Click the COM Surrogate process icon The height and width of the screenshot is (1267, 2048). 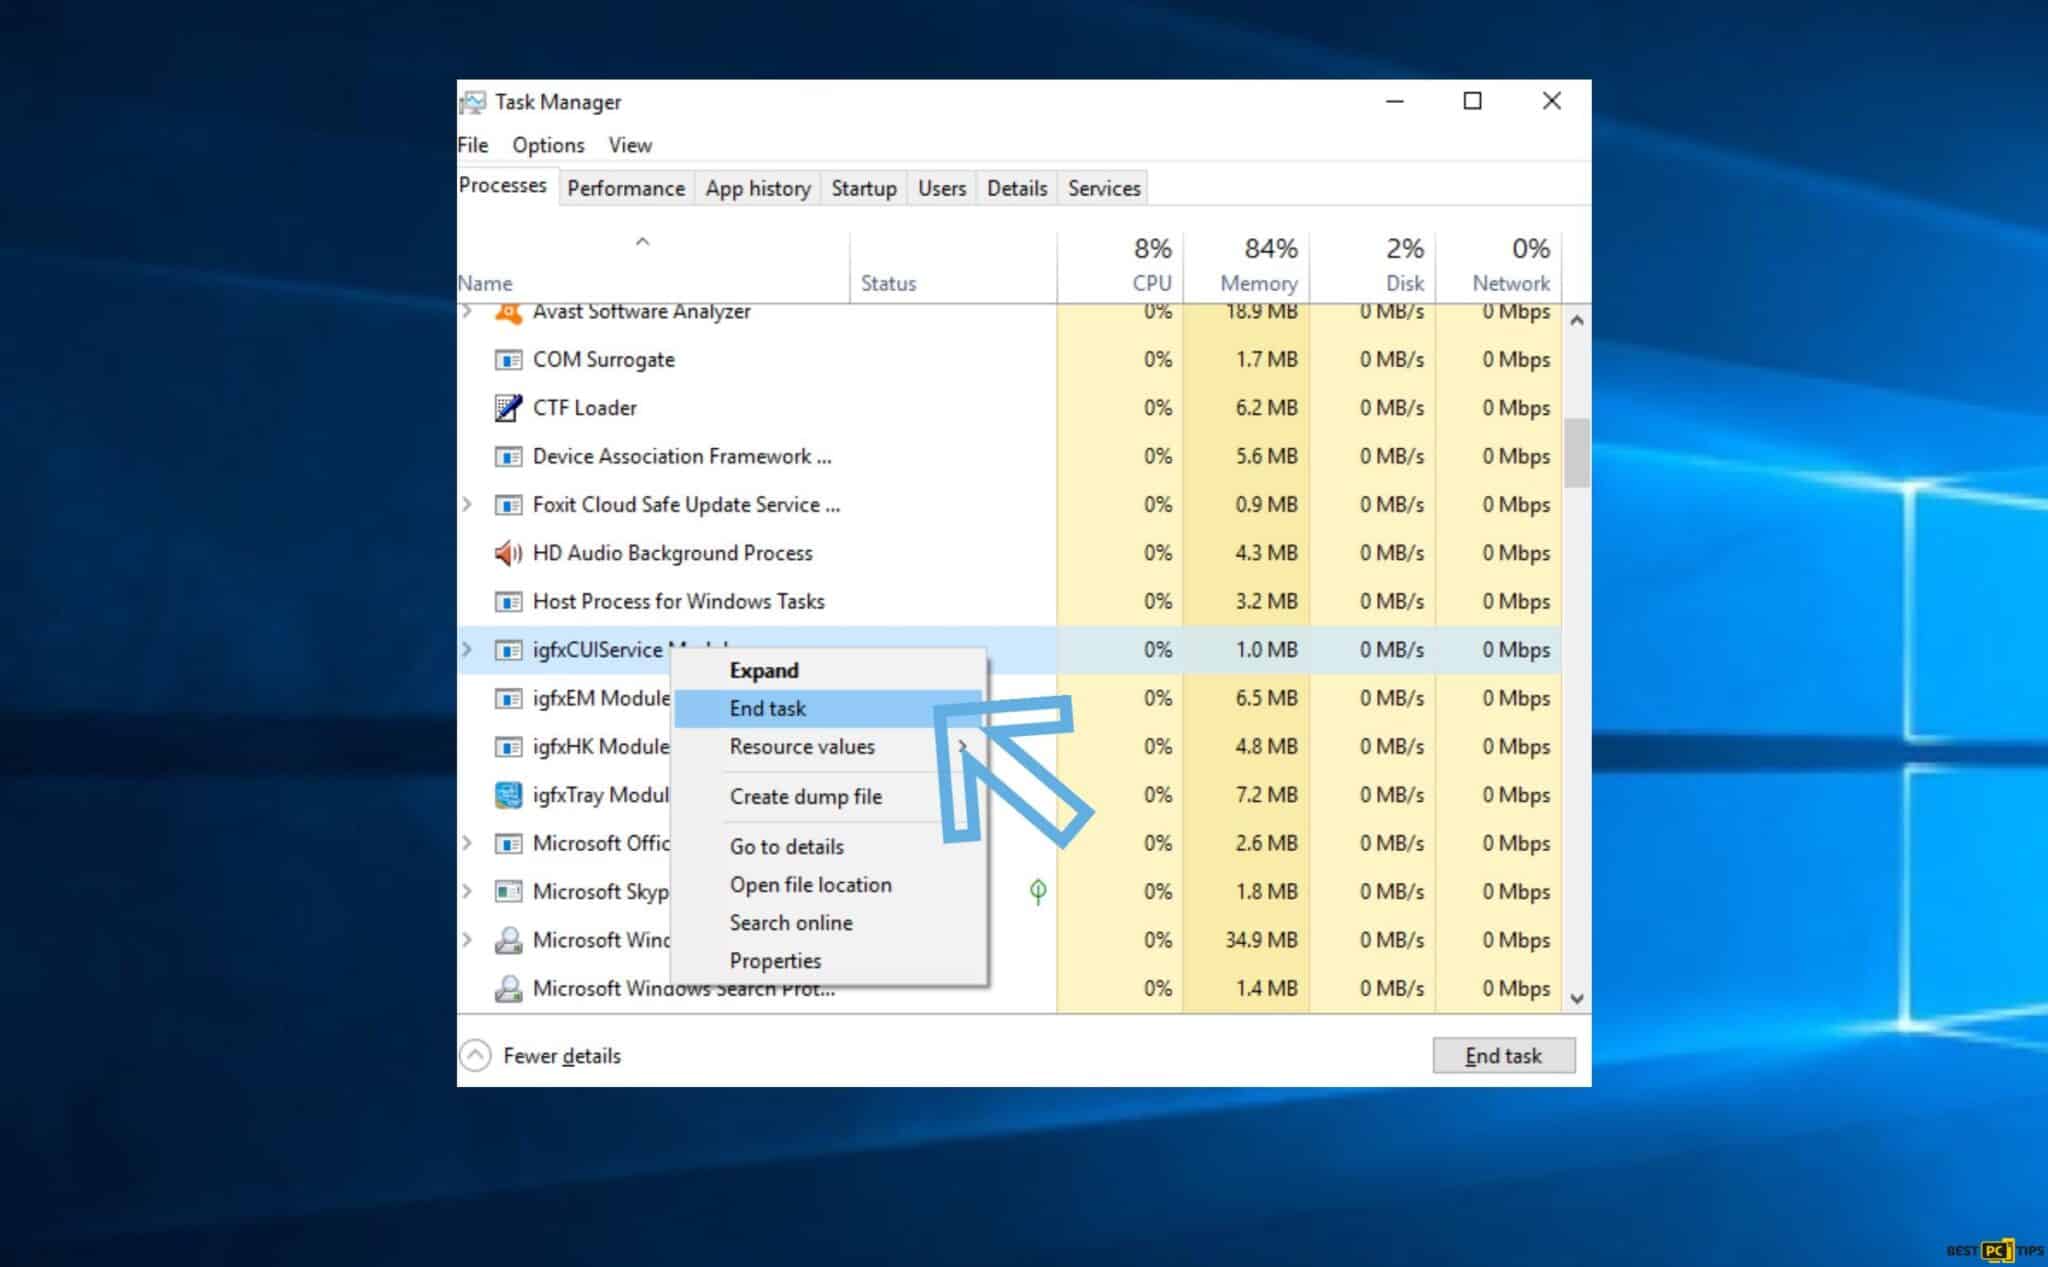(x=508, y=360)
